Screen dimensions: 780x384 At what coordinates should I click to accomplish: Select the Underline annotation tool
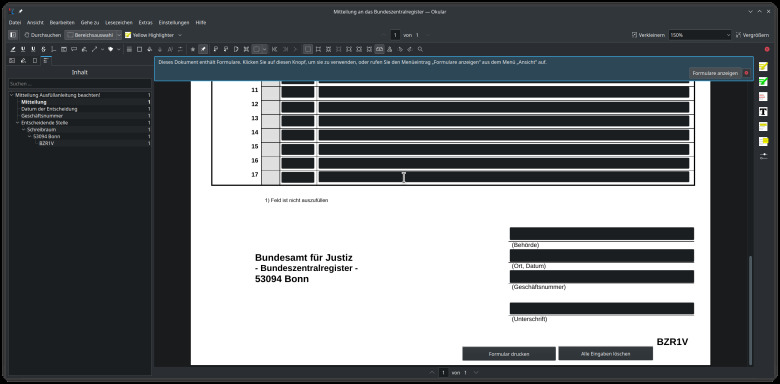(23, 49)
